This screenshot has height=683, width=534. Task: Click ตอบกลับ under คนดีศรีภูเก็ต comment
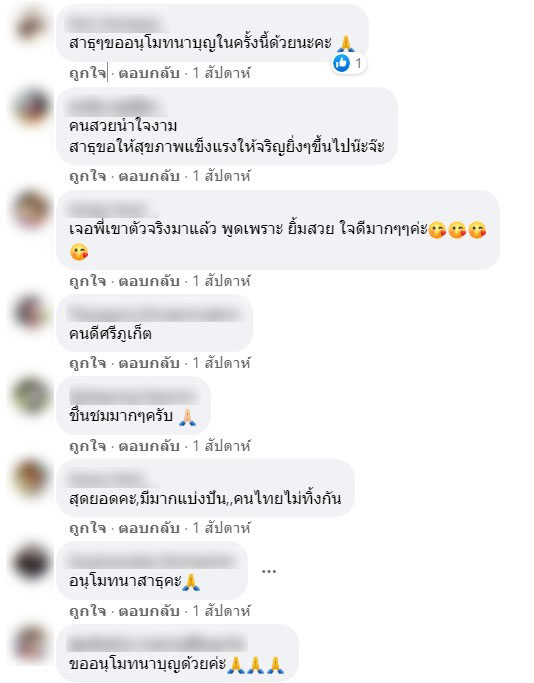point(149,362)
